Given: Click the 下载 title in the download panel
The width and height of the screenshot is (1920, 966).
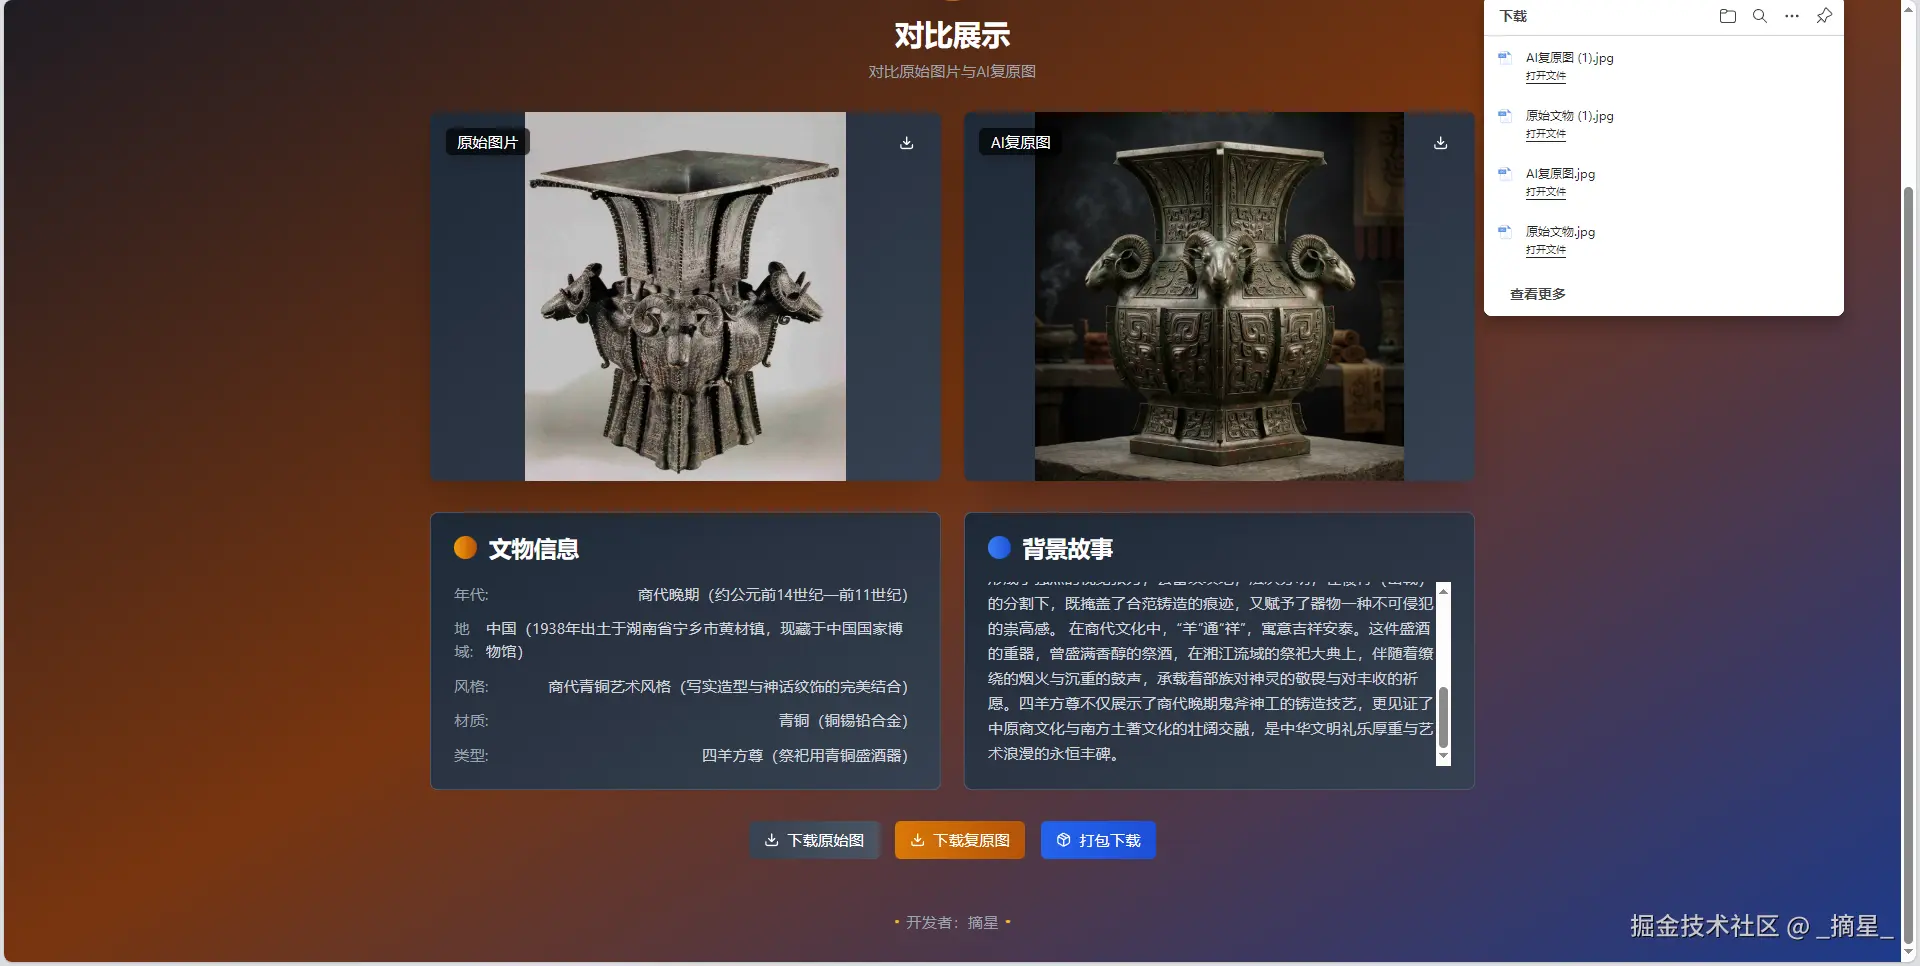Looking at the screenshot, I should 1513,16.
